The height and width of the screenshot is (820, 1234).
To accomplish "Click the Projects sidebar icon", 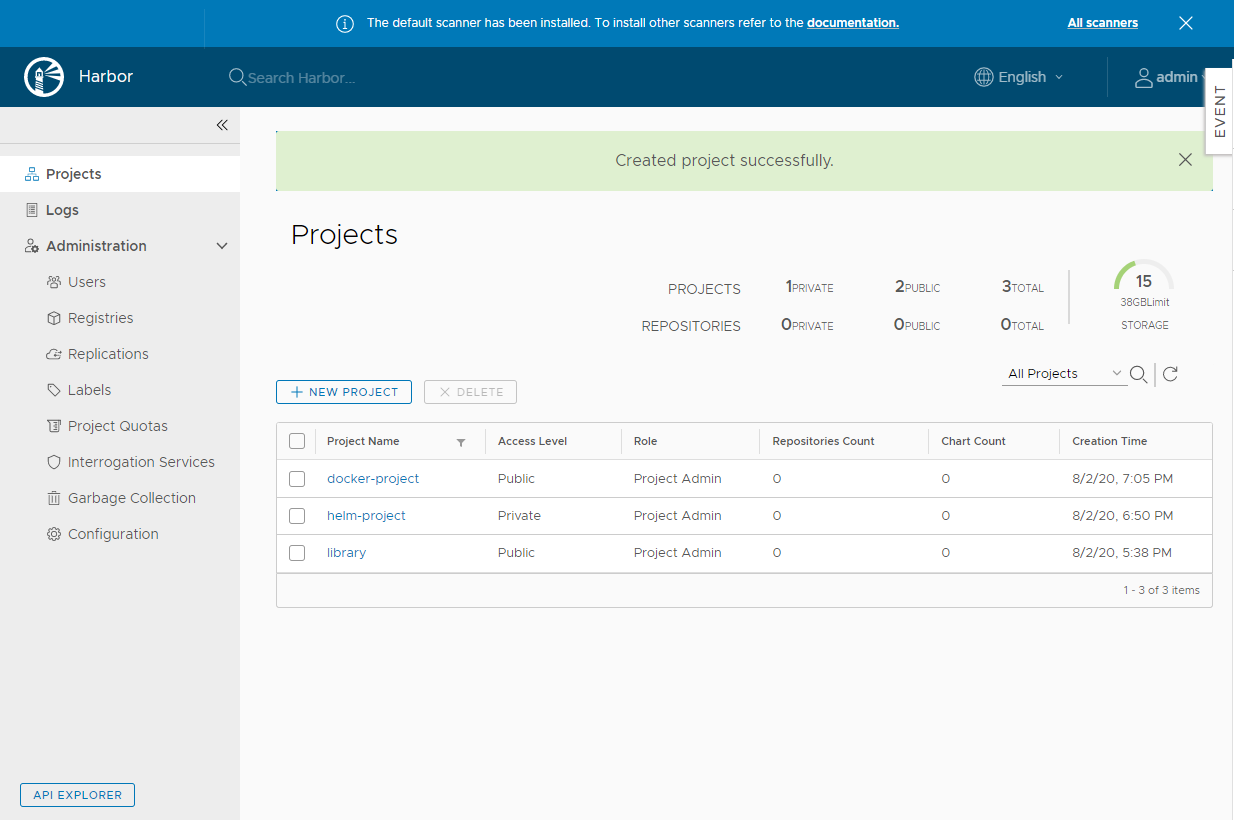I will pos(32,174).
